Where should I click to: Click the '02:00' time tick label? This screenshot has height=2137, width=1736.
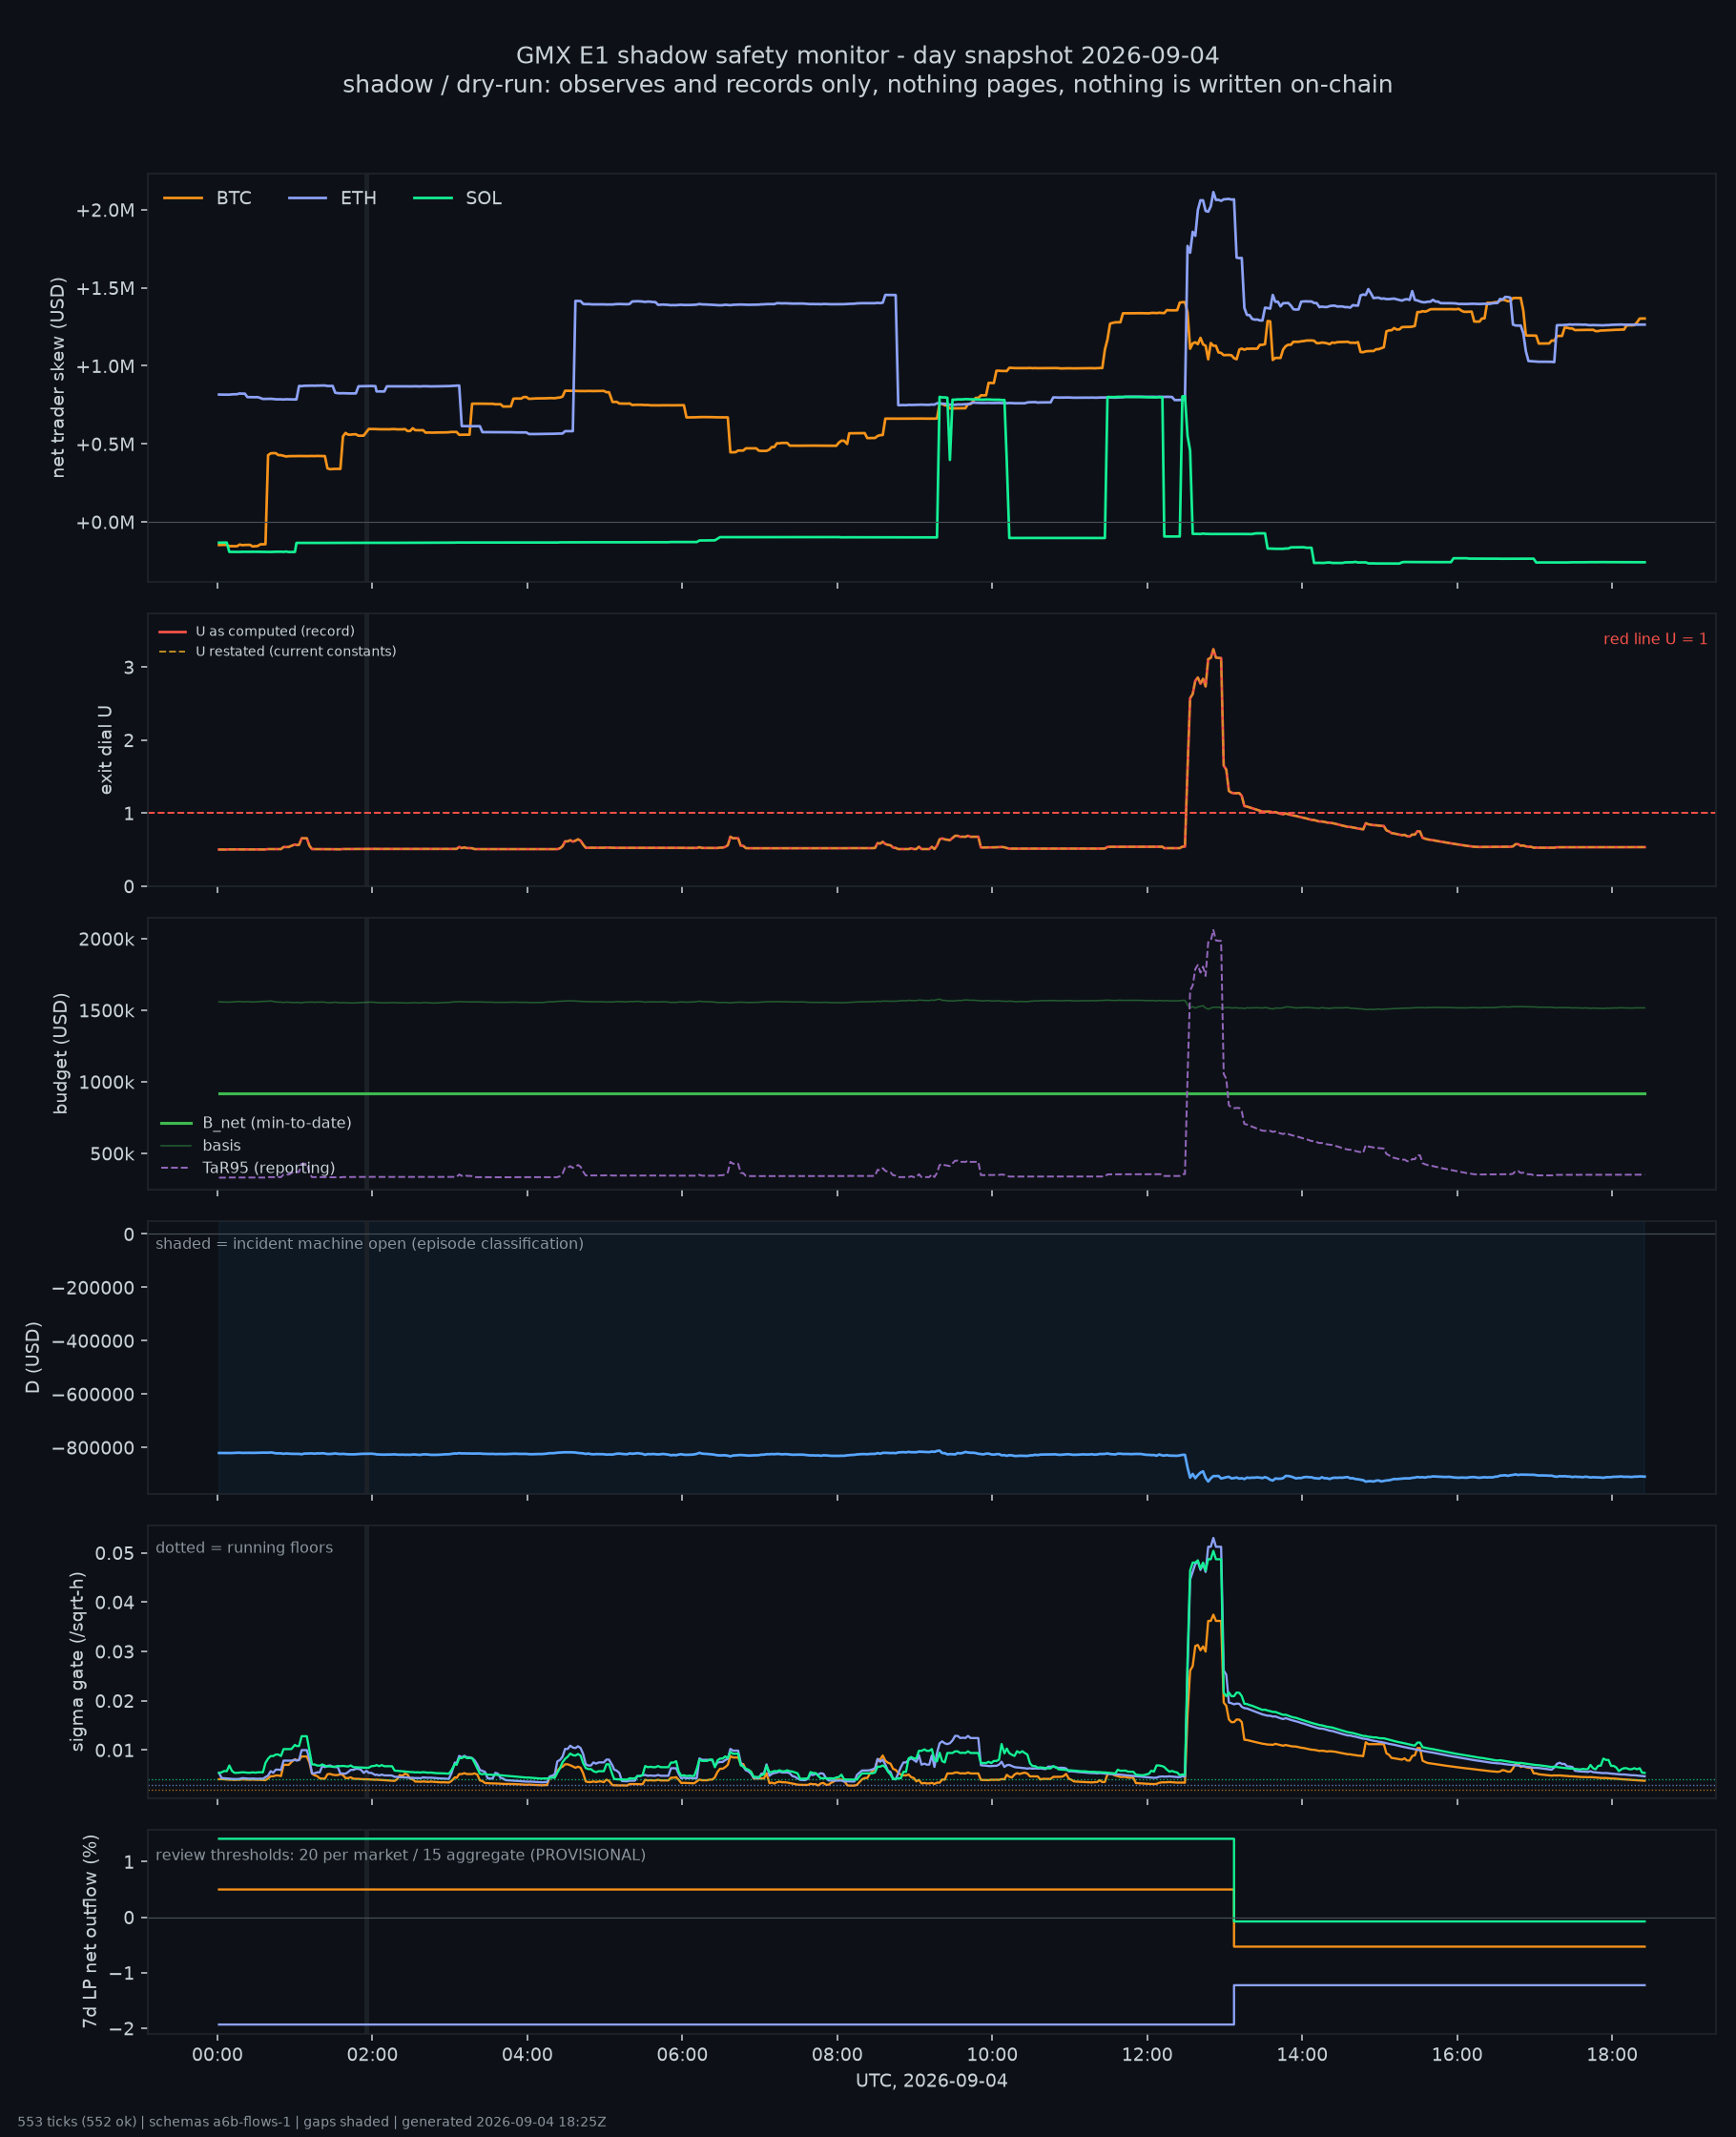(x=372, y=2055)
